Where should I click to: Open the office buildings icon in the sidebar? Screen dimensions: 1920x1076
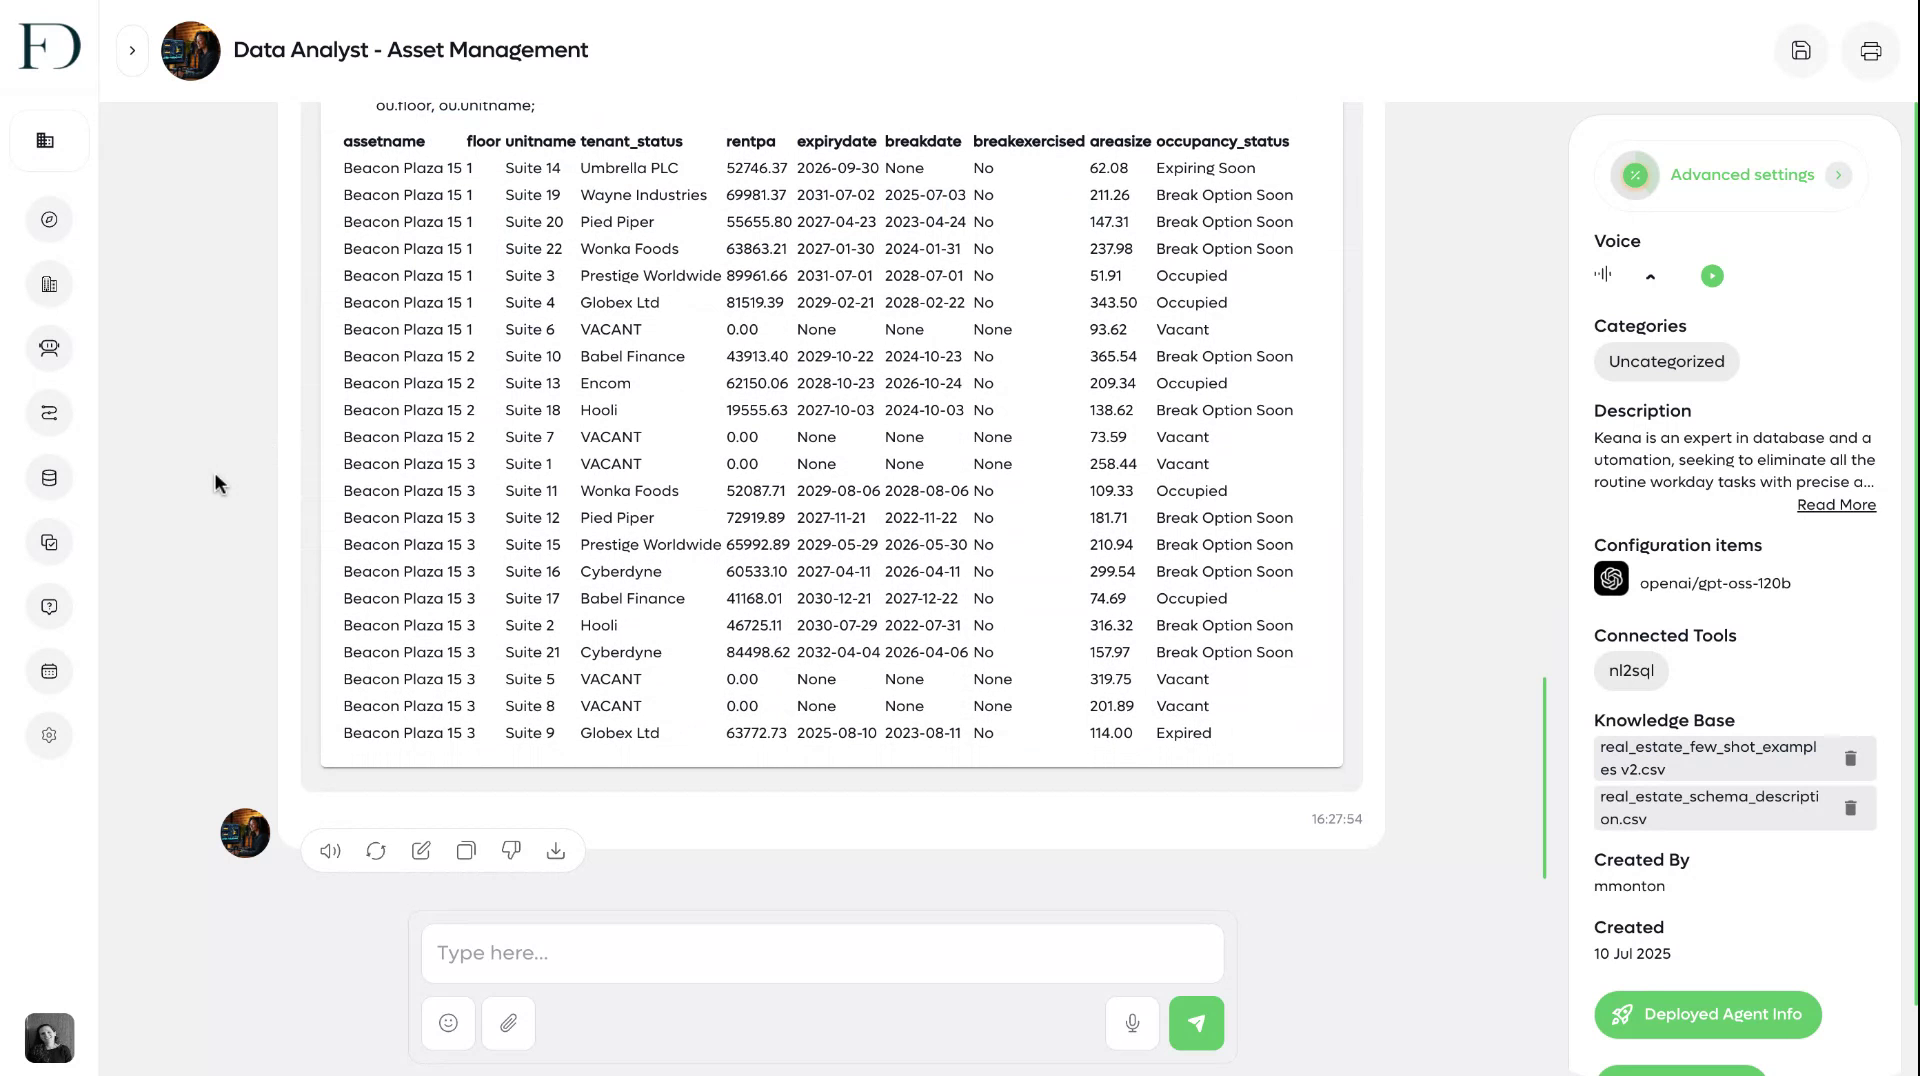pyautogui.click(x=49, y=285)
